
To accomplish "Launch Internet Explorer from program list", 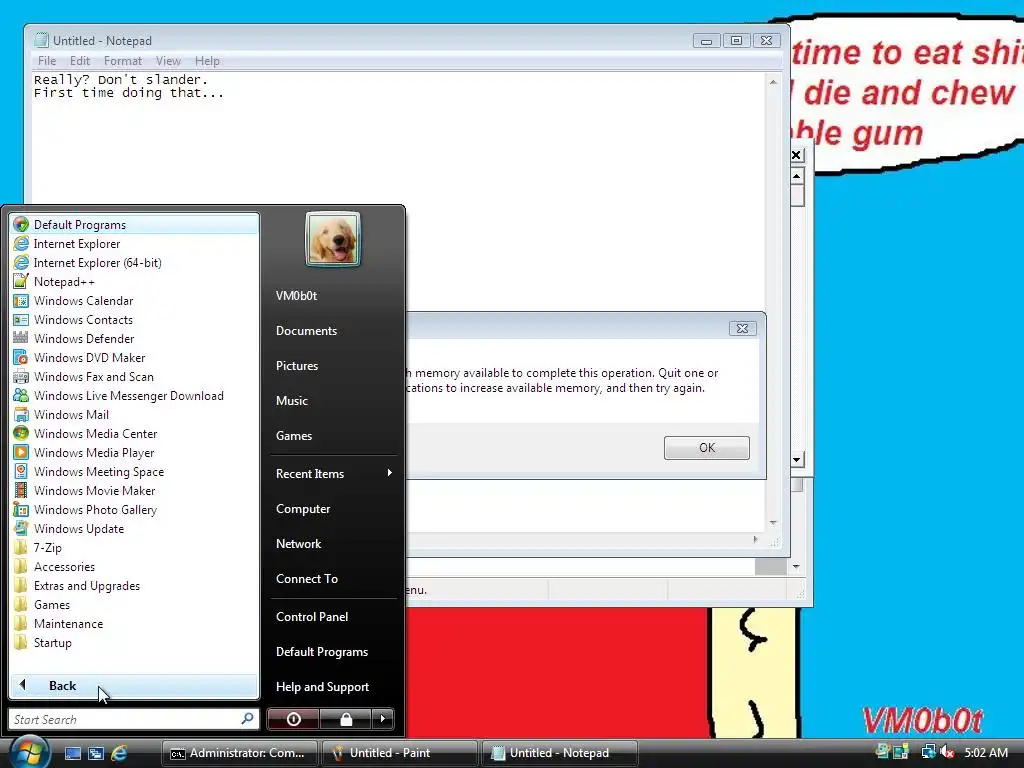I will point(135,244).
